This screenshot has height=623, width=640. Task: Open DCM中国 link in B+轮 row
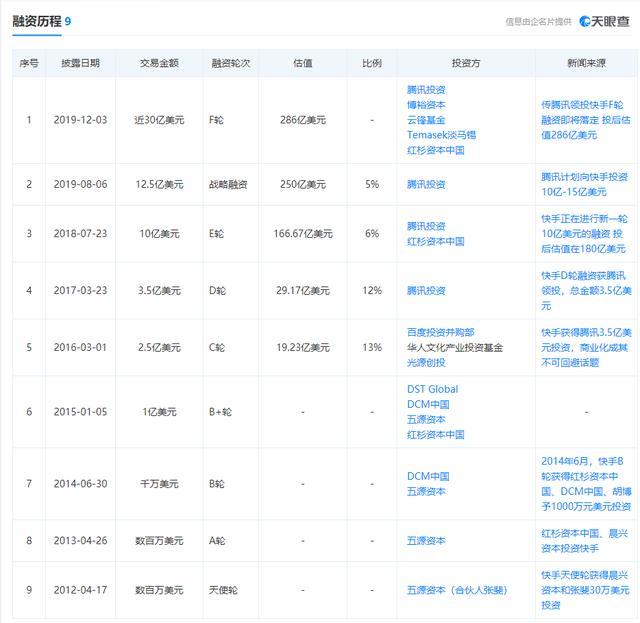point(428,405)
